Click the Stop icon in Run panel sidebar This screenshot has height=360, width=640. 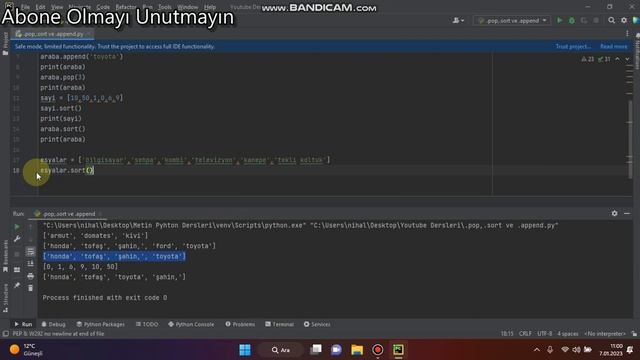[17, 254]
